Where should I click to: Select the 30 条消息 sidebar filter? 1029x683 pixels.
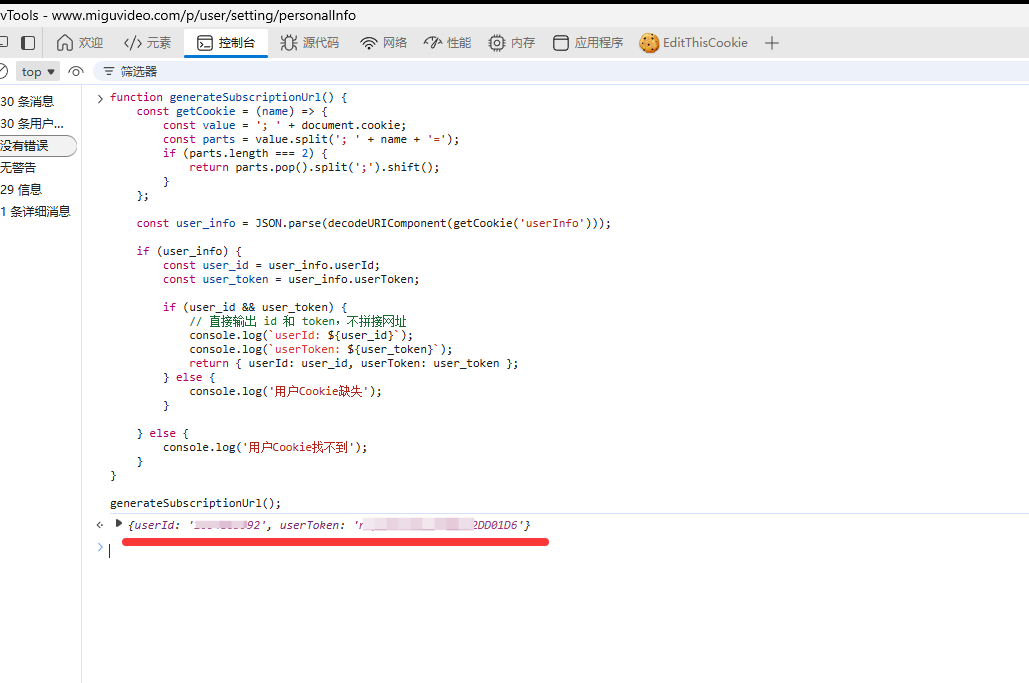click(x=28, y=101)
